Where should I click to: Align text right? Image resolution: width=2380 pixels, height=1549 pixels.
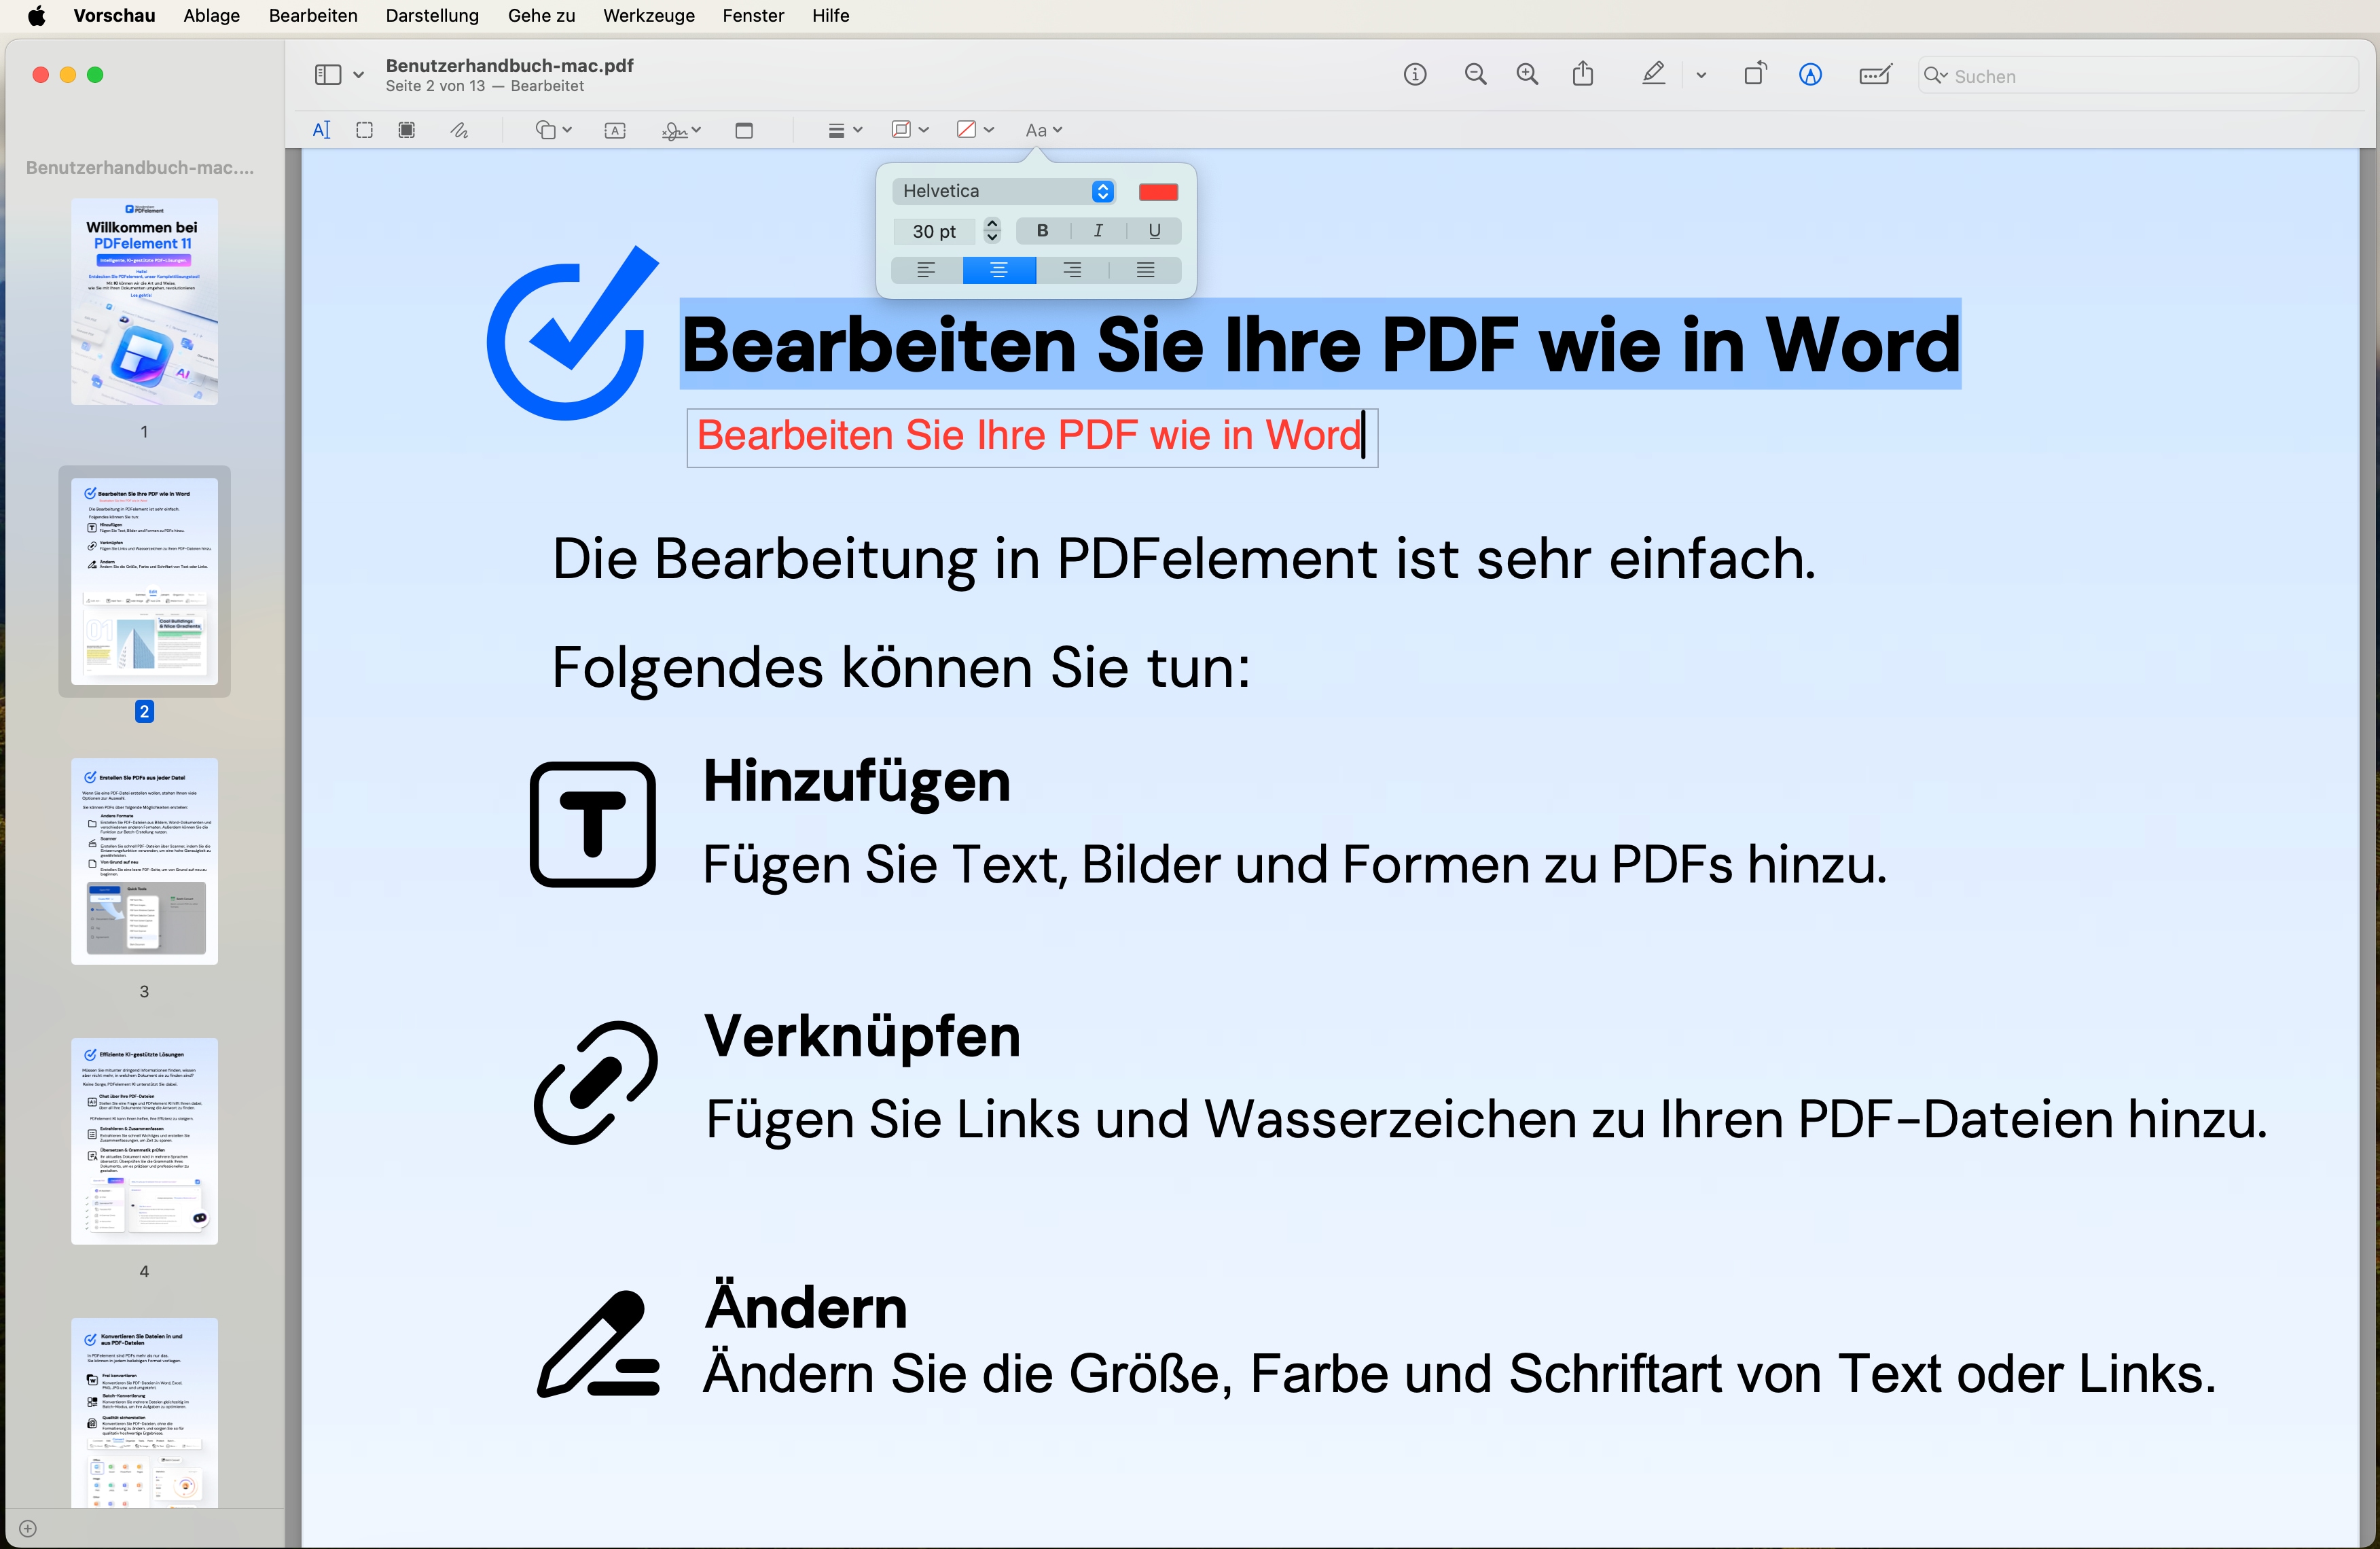click(1072, 270)
